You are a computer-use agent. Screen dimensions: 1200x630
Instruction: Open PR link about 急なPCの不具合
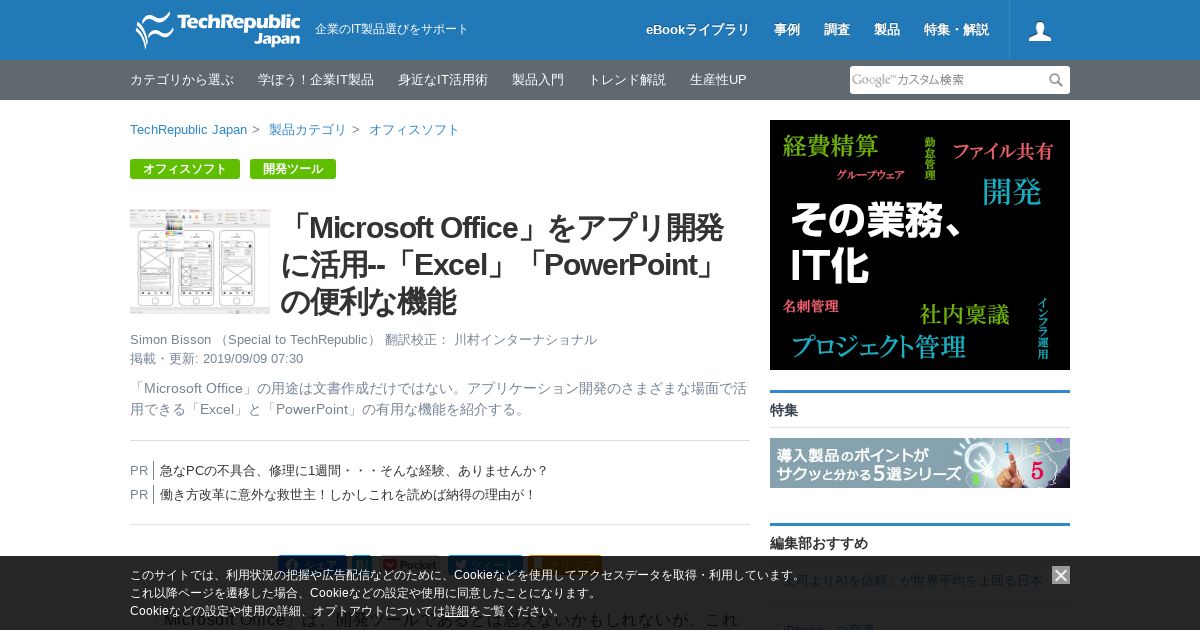354,471
